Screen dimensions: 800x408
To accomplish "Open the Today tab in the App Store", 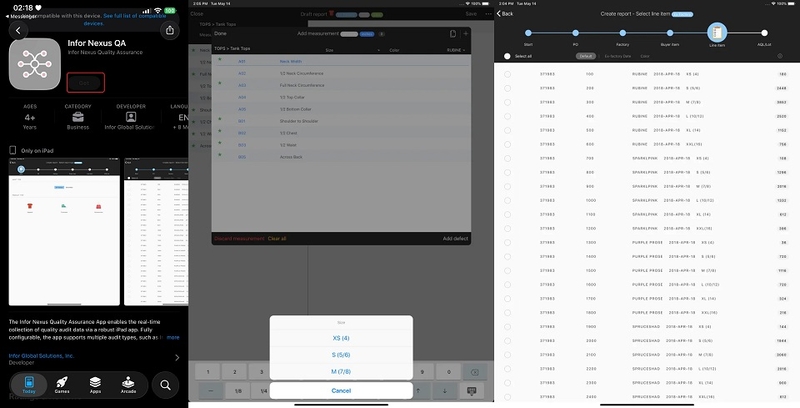I will point(29,385).
